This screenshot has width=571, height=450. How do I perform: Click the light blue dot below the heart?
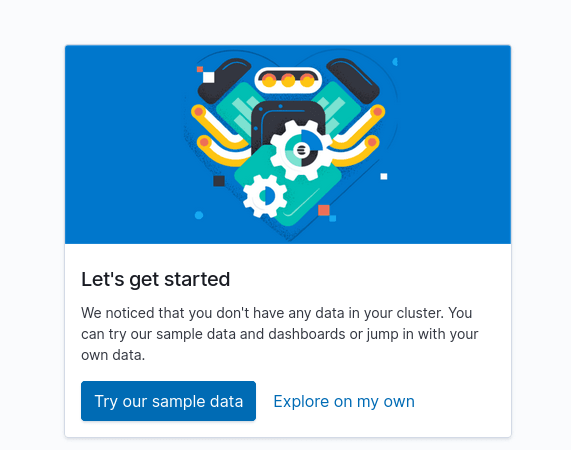199,215
